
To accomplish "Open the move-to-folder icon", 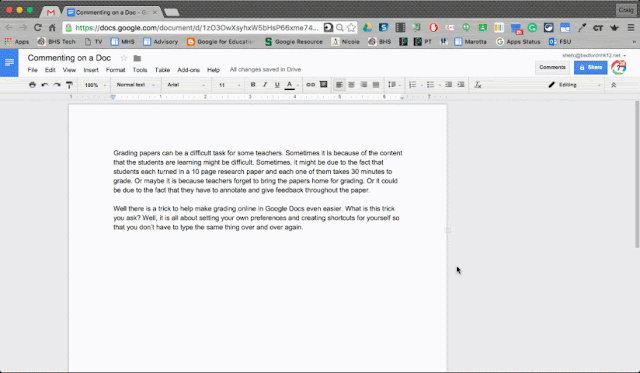I will [x=137, y=58].
